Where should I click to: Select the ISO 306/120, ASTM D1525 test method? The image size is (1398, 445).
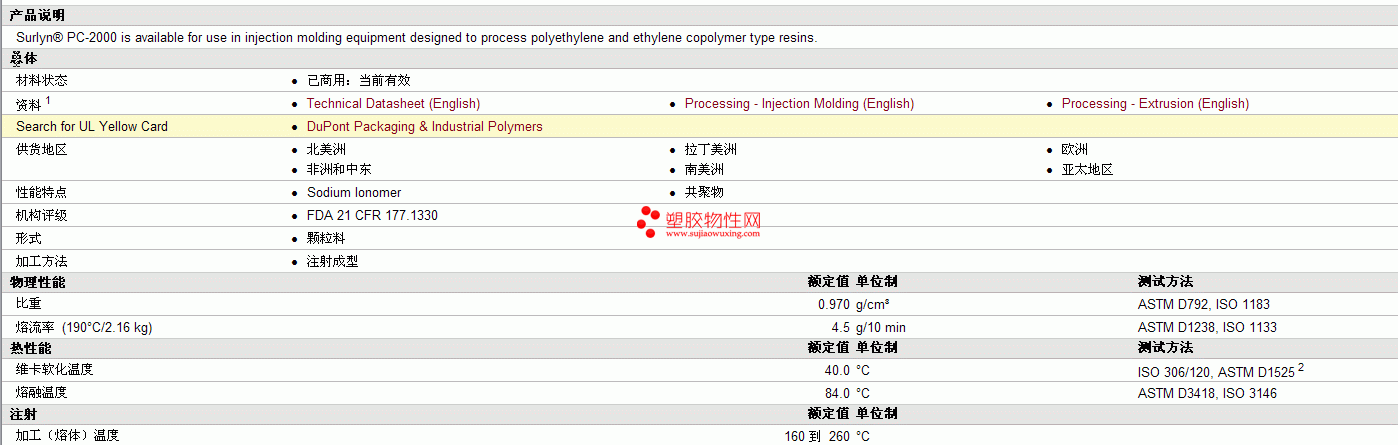1216,371
